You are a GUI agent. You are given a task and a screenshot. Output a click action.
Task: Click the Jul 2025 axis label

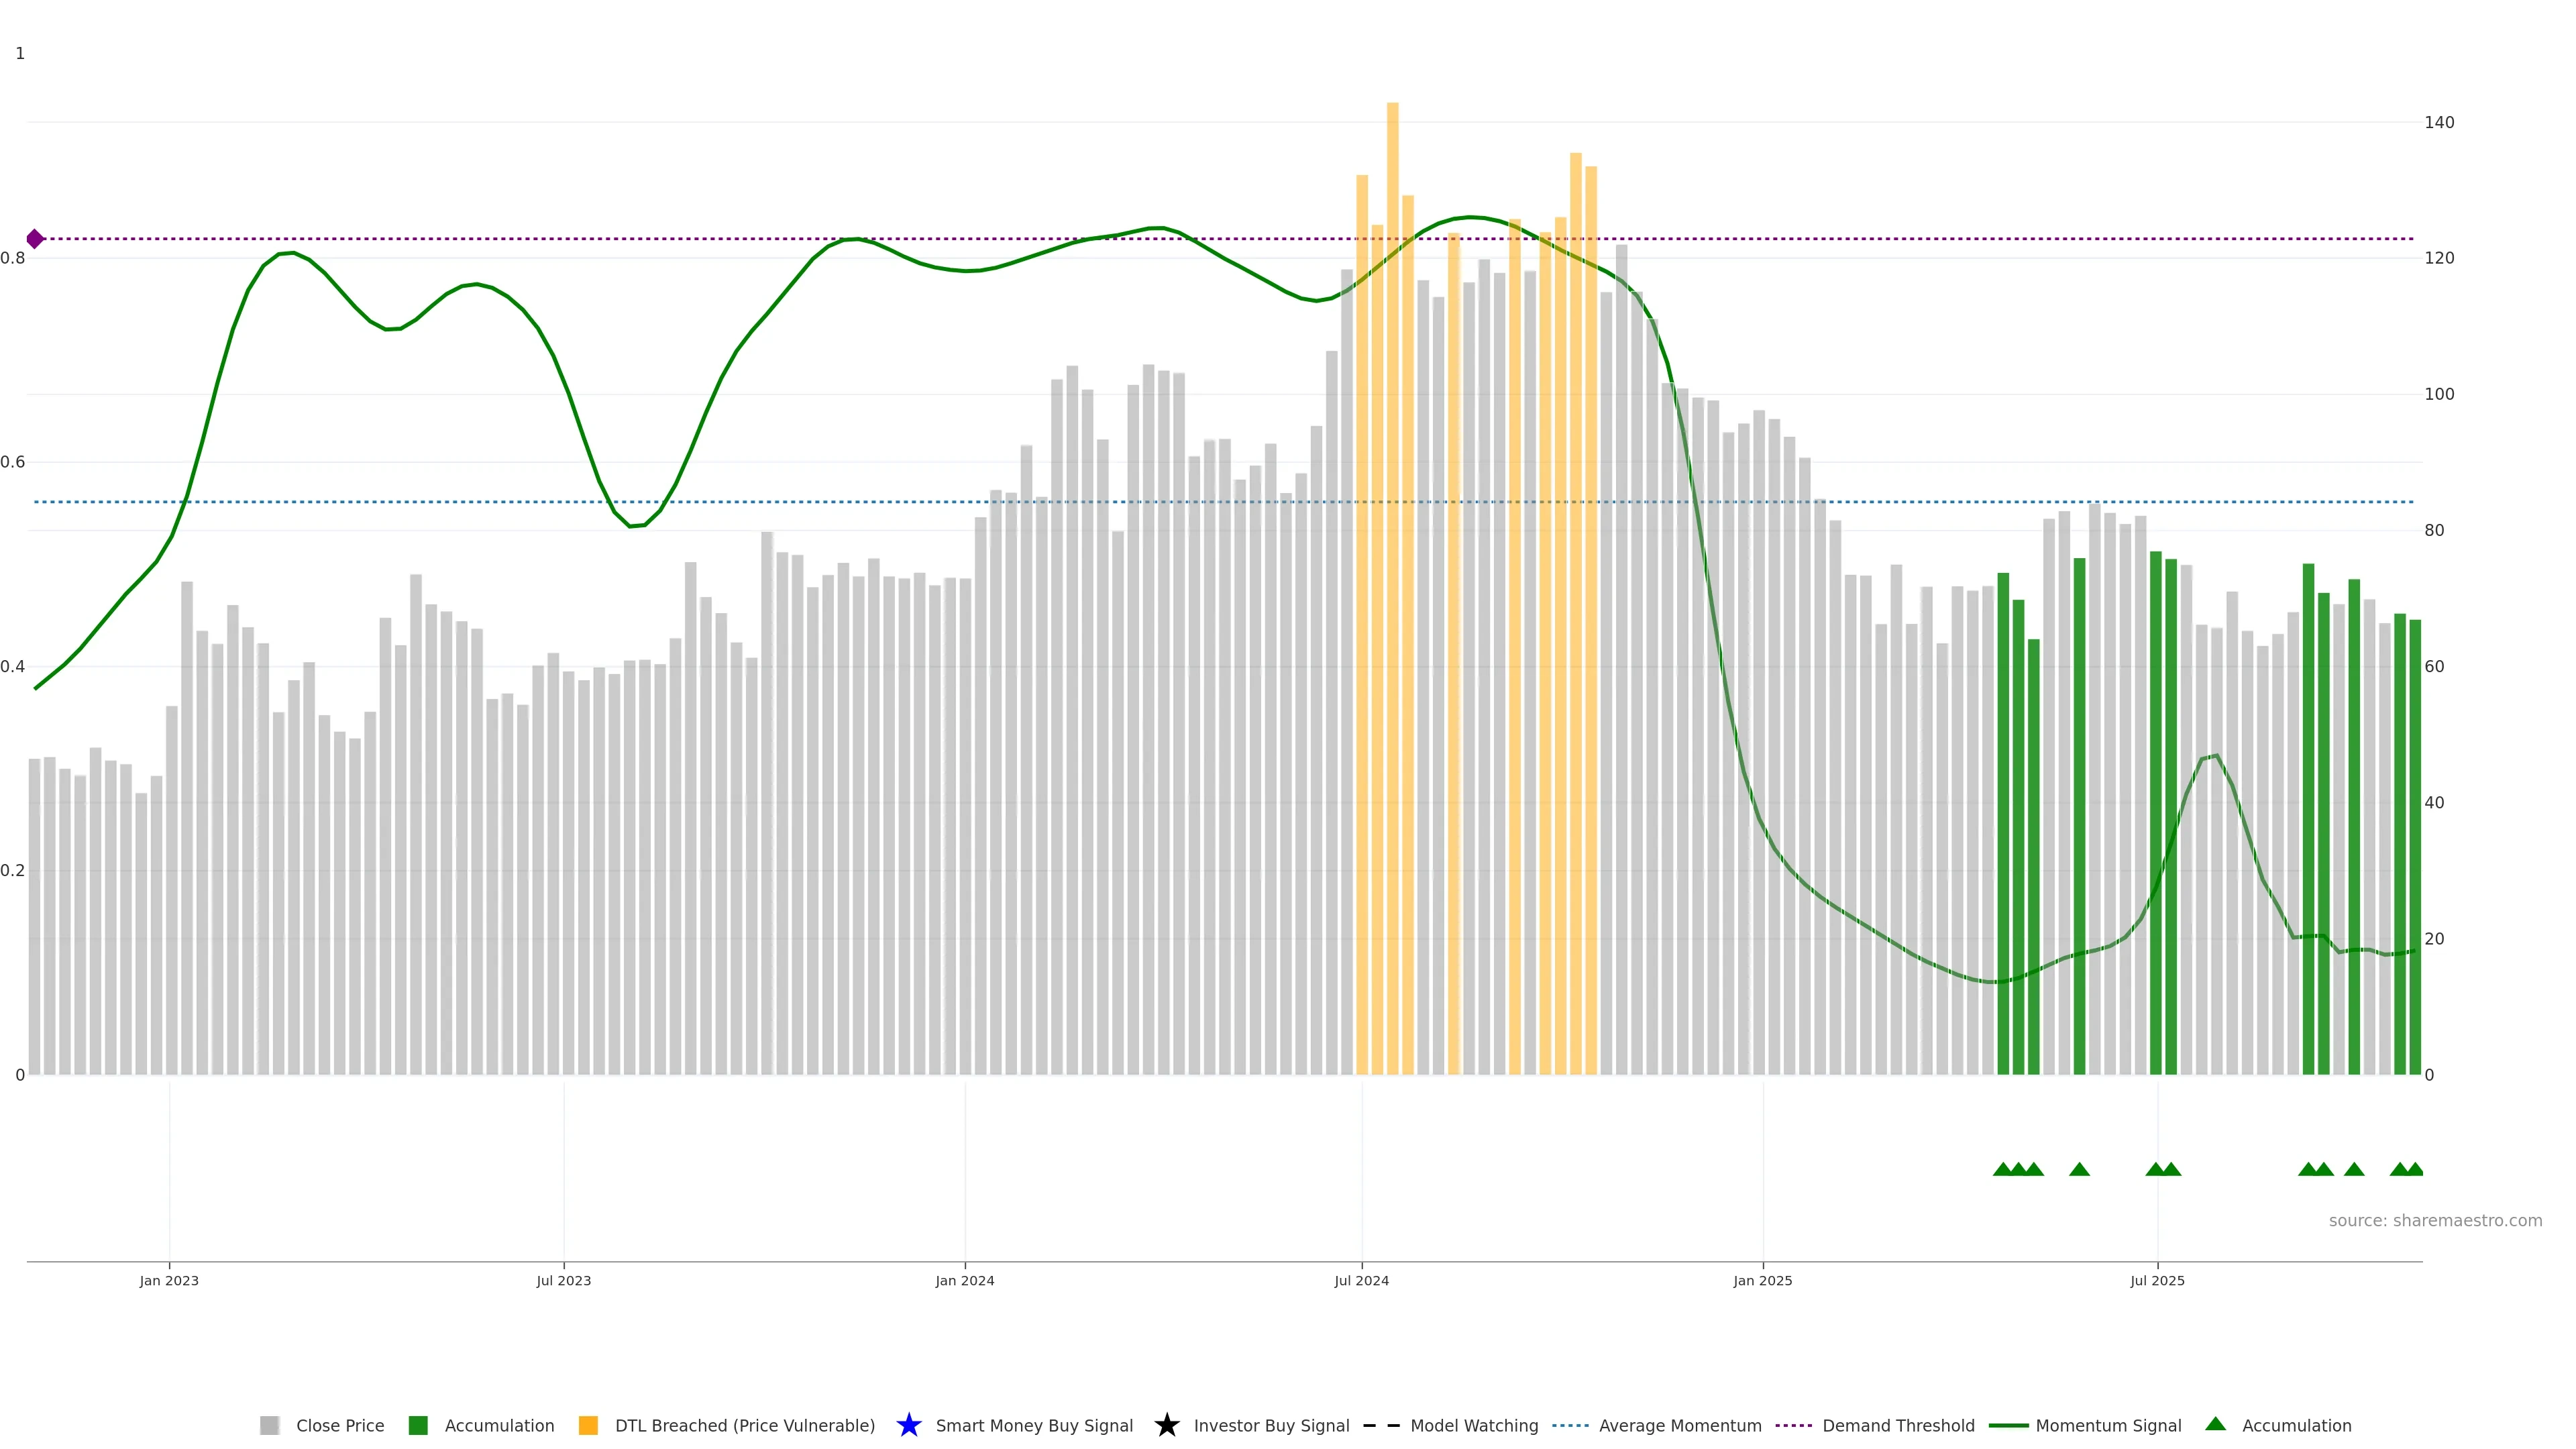tap(2157, 1280)
